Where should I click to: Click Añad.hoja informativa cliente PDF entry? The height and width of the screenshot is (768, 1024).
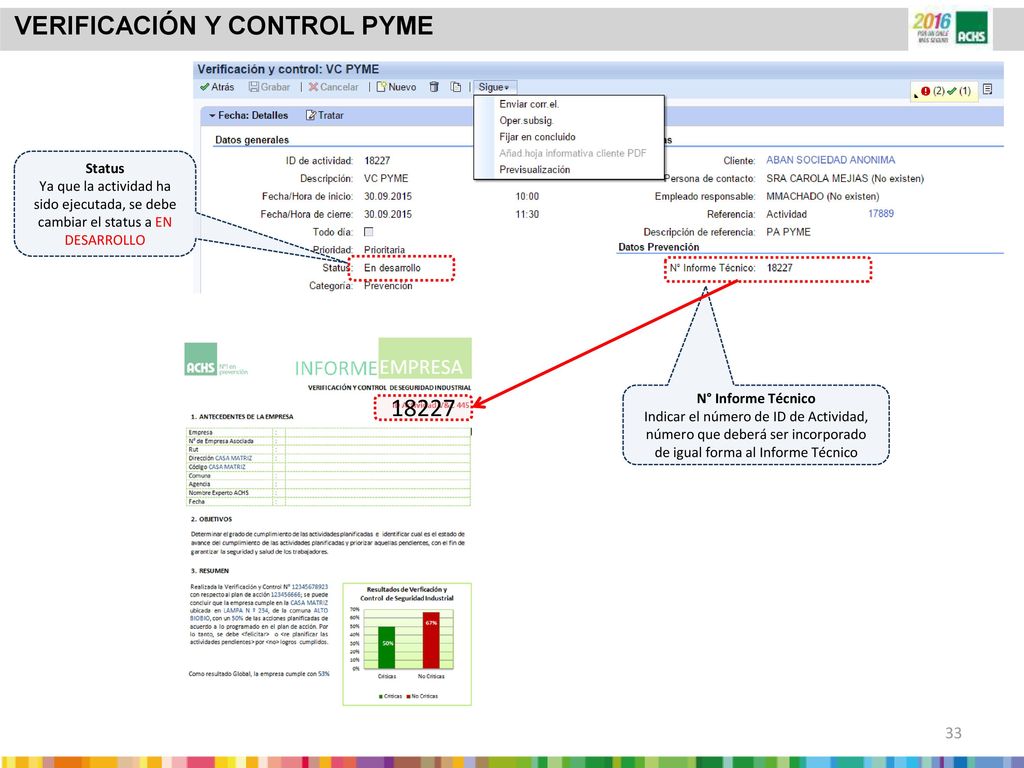[x=573, y=153]
